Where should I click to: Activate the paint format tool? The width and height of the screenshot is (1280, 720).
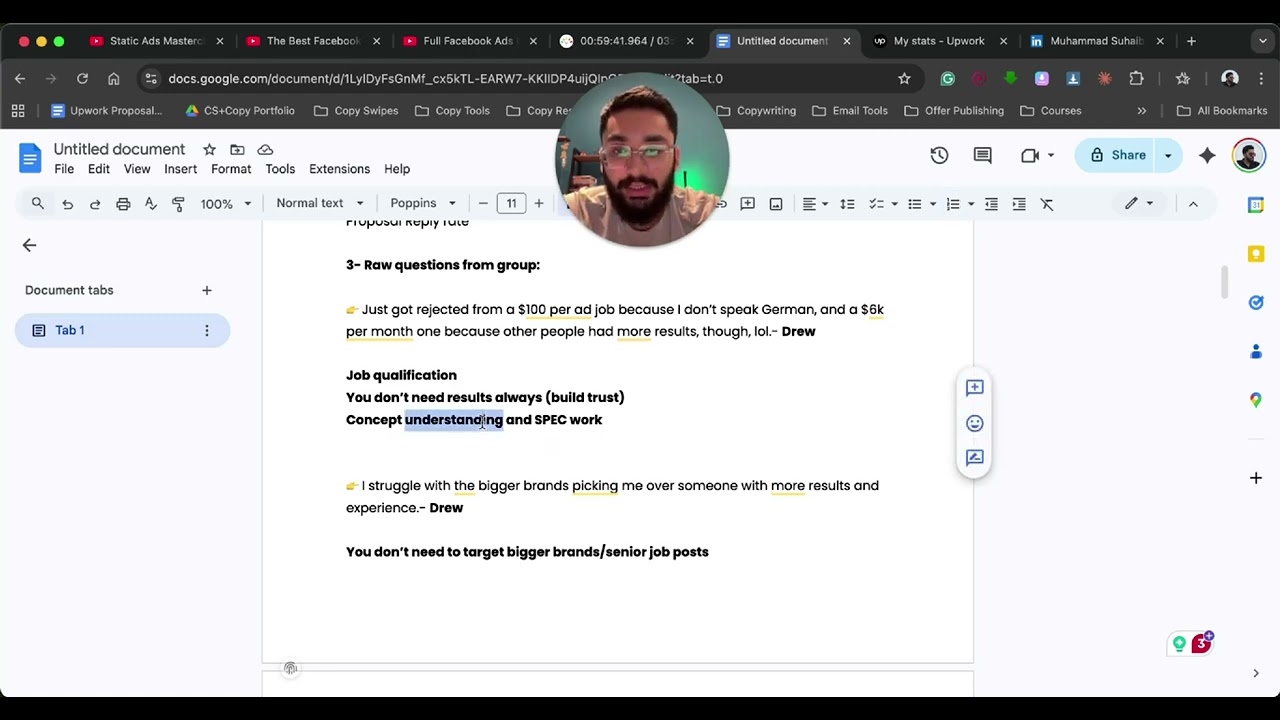click(179, 203)
